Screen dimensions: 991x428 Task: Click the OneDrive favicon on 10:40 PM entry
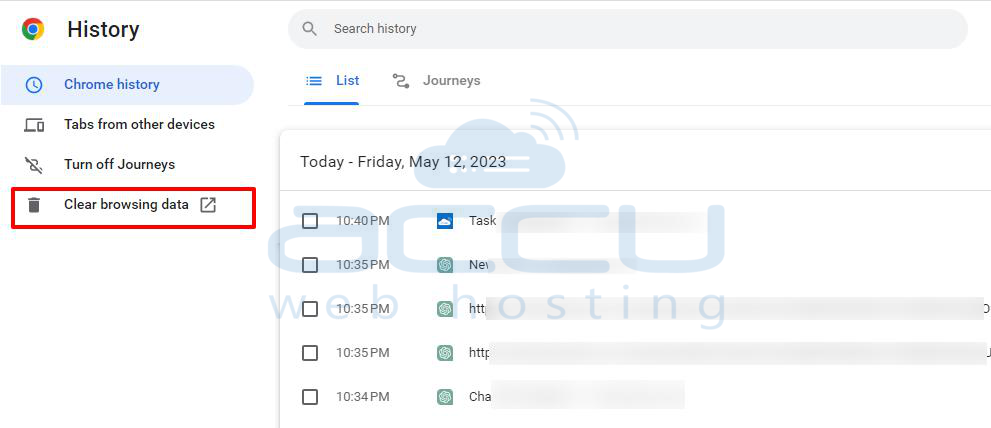click(x=445, y=221)
